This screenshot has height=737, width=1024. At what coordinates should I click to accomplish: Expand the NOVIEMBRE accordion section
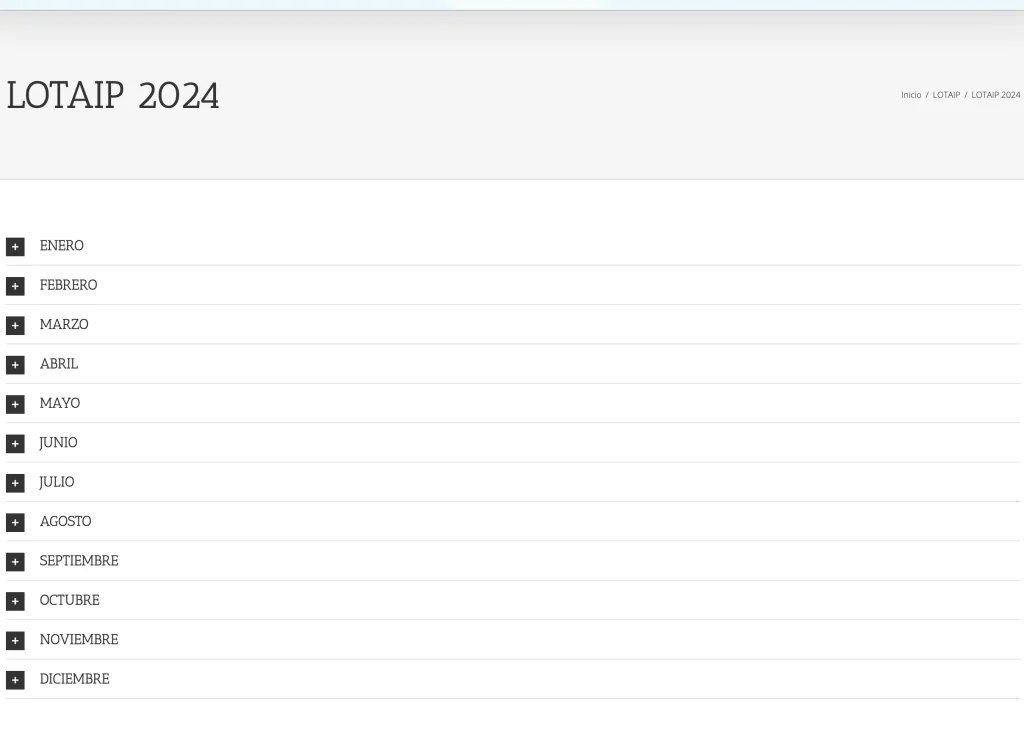point(79,639)
